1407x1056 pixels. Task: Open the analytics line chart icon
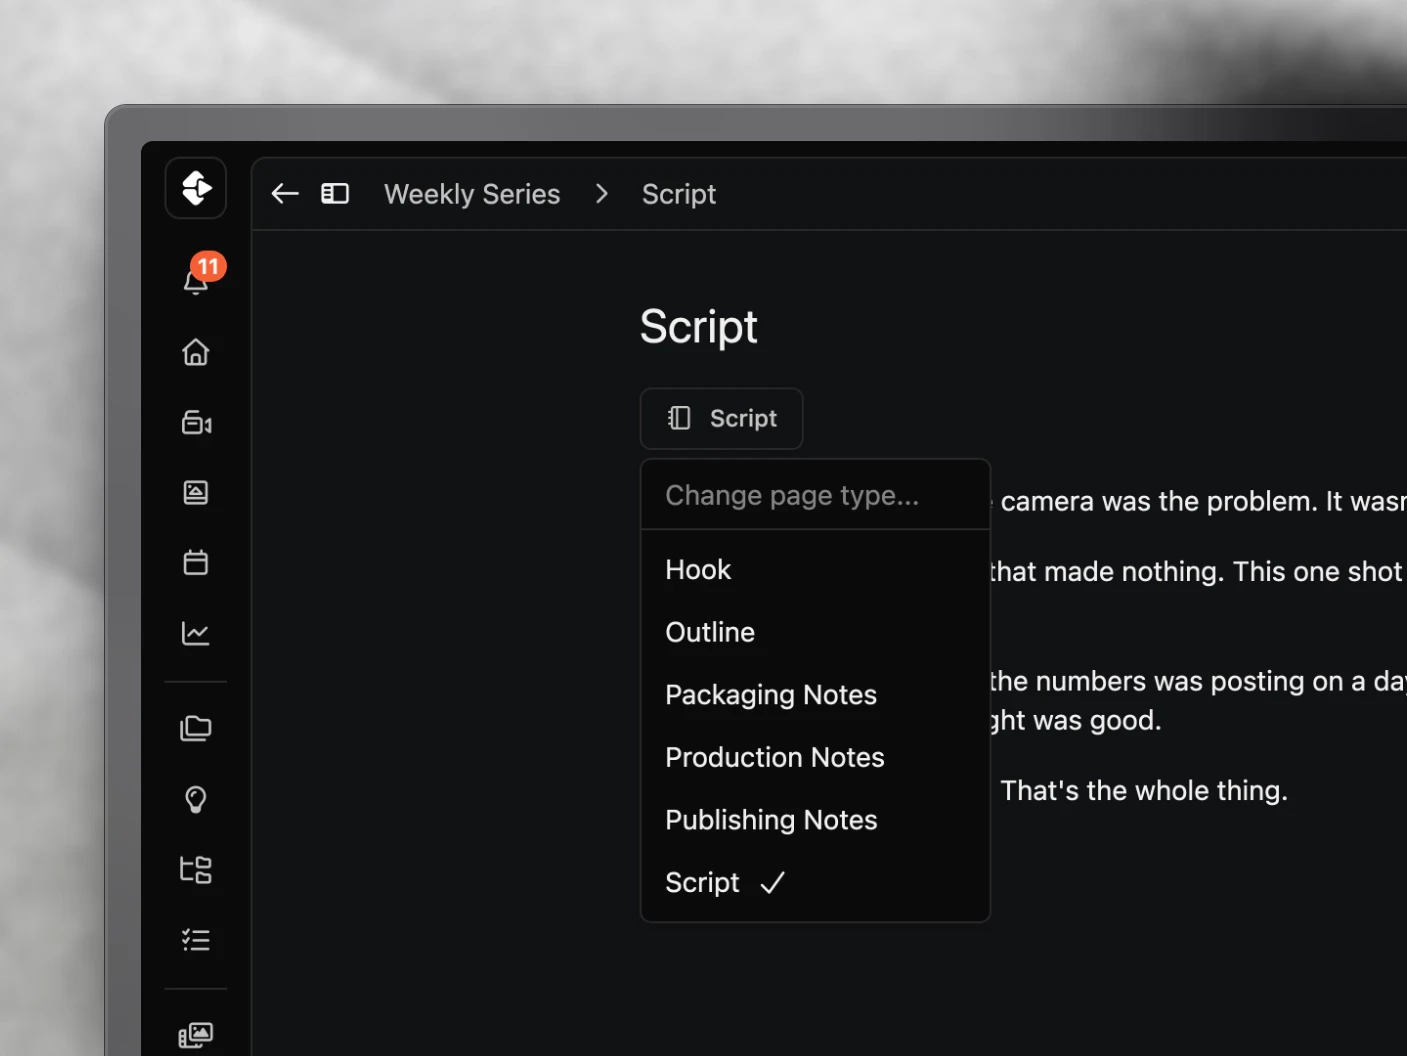coord(196,633)
